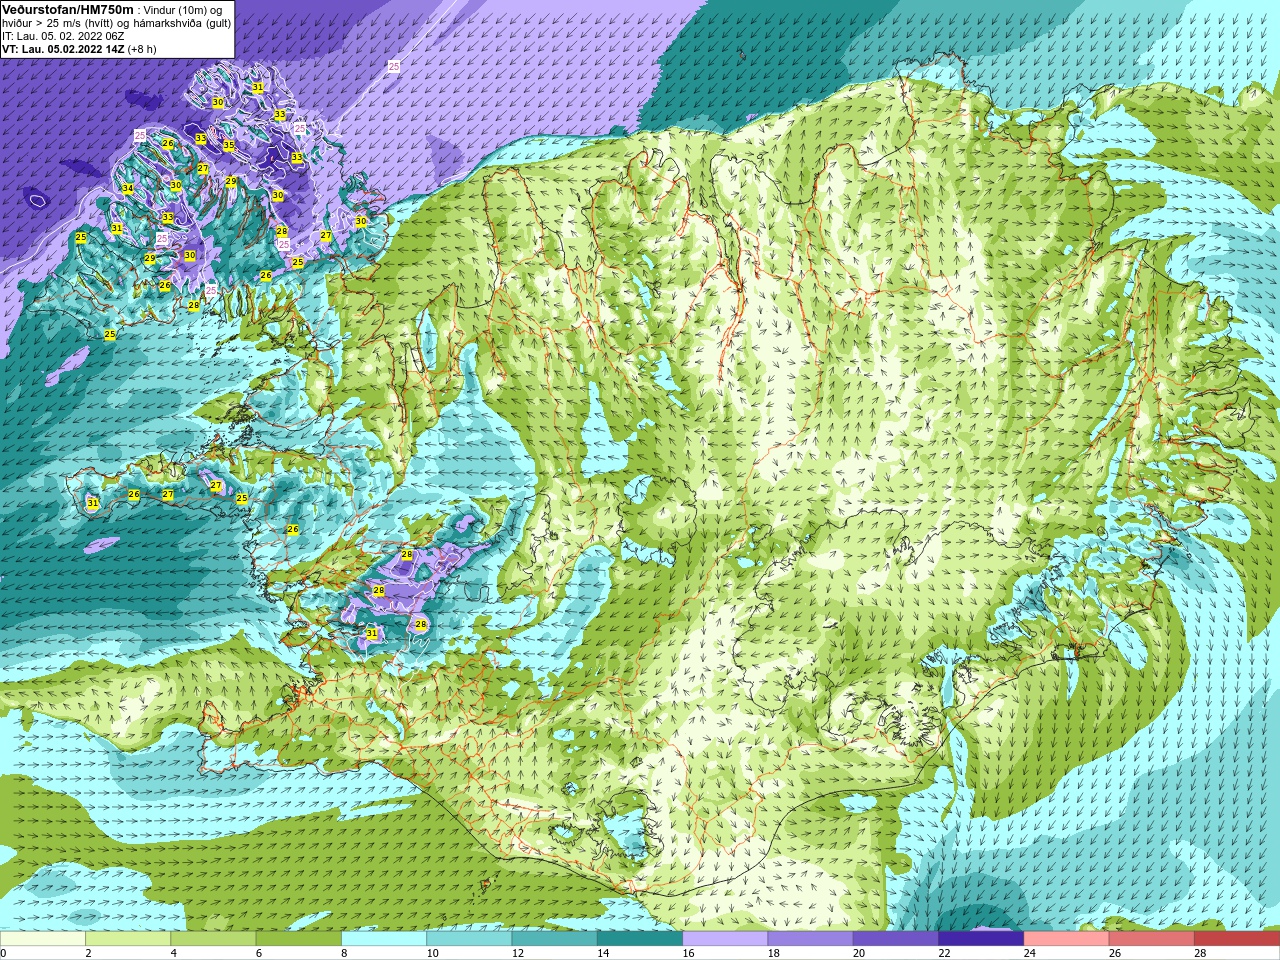Click the 'VT: Lau. 05.02.2022 14Z' line
The width and height of the screenshot is (1280, 960).
63,49
